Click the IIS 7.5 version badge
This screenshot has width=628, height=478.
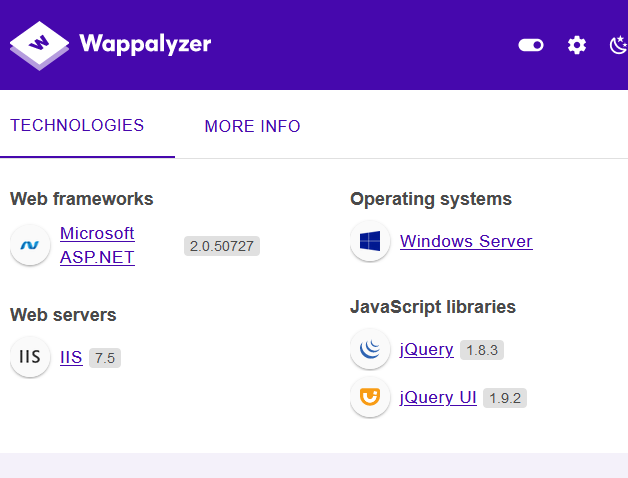[x=105, y=358]
